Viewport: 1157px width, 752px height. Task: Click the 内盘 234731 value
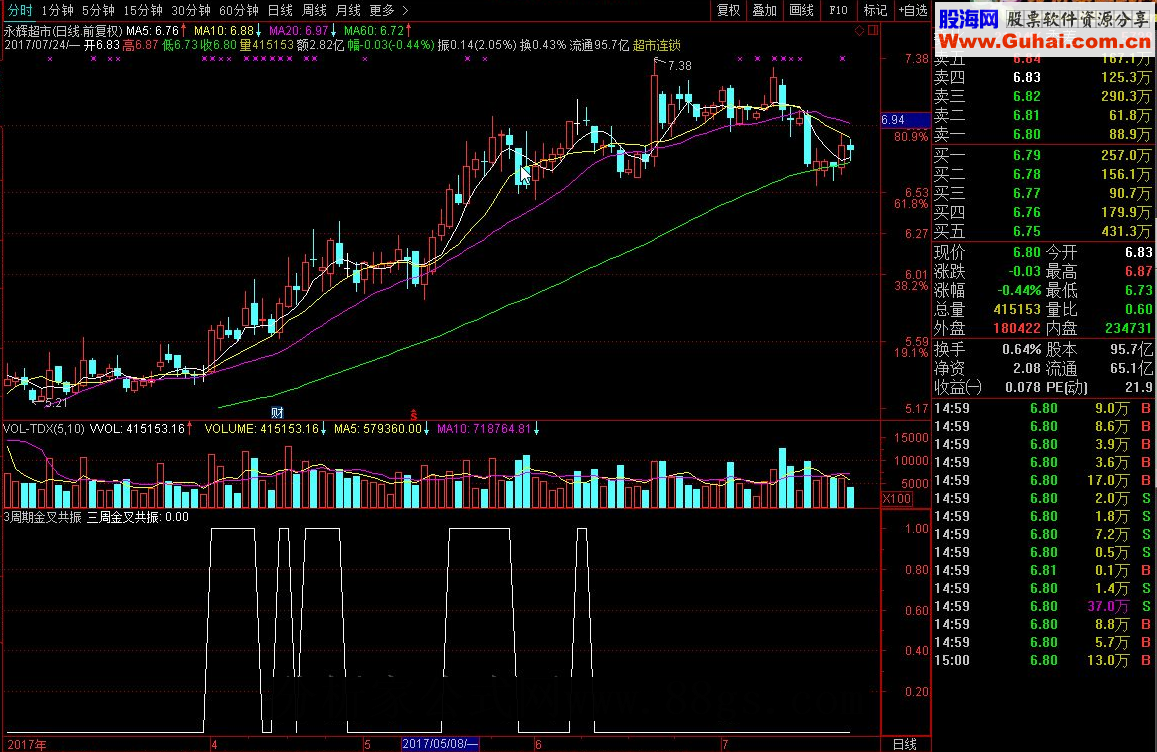pyautogui.click(x=1128, y=328)
